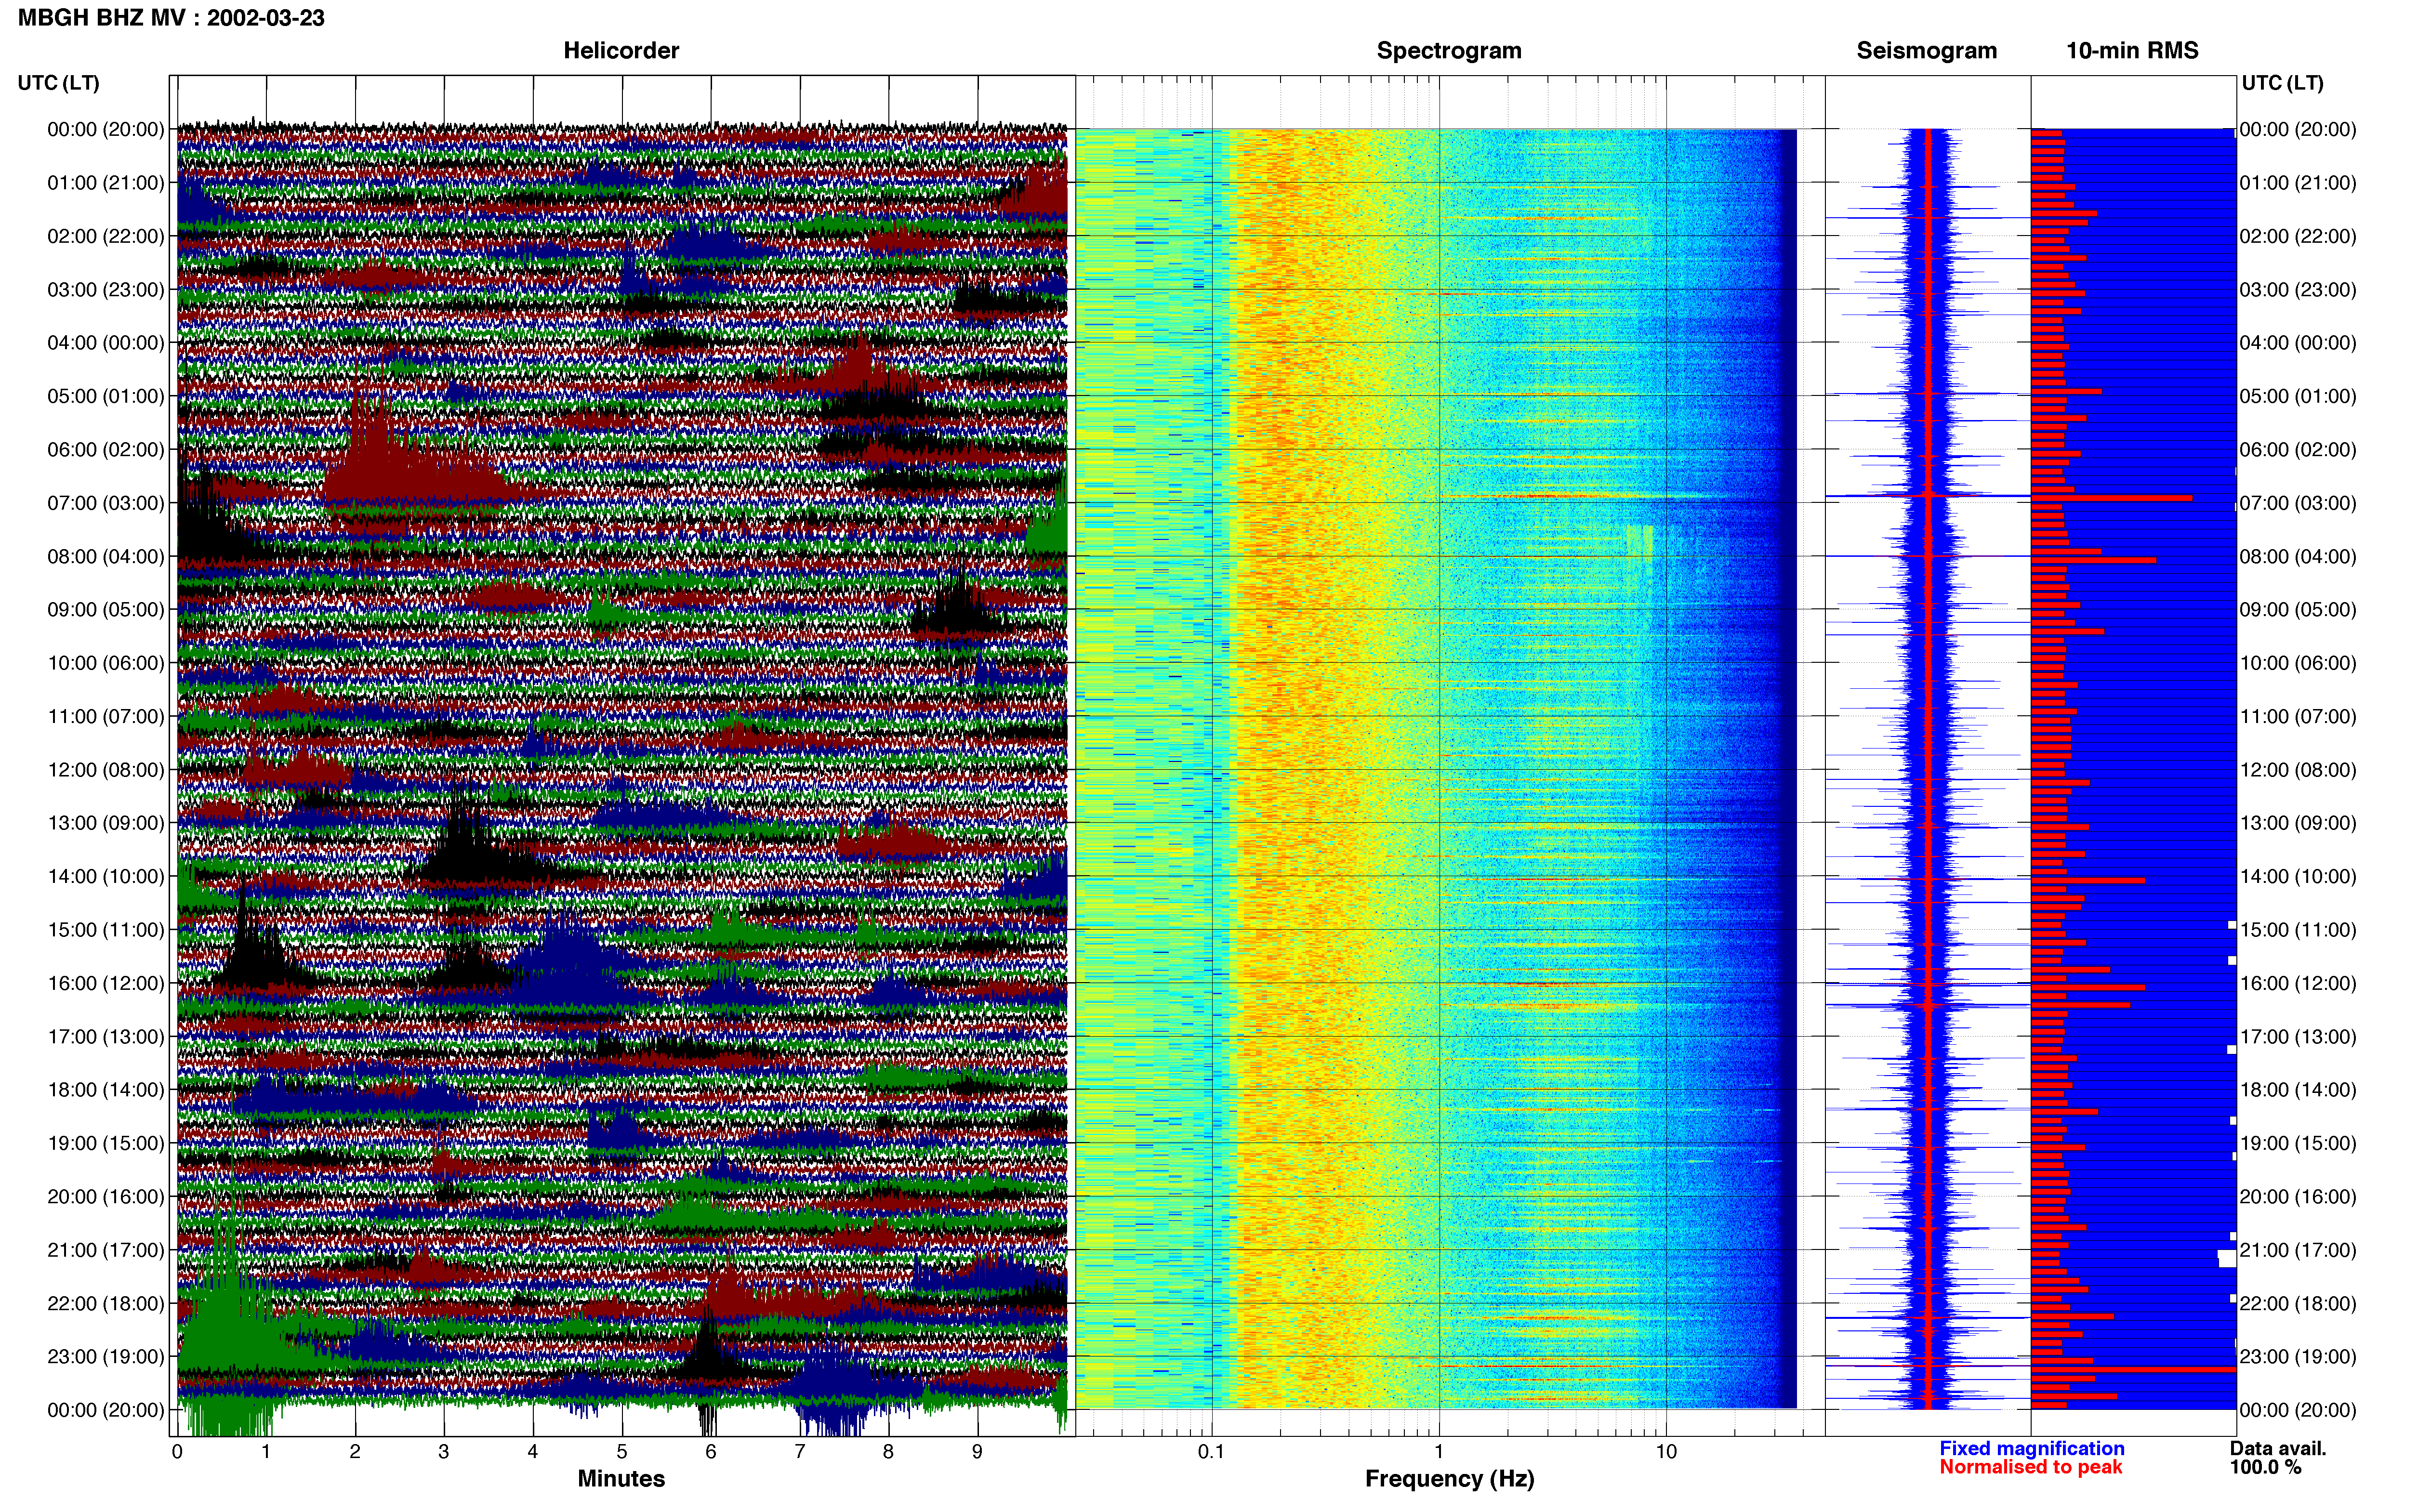Click the right '07:00 (03:00)' time label
This screenshot has height=1512, width=2418.
tap(2298, 503)
